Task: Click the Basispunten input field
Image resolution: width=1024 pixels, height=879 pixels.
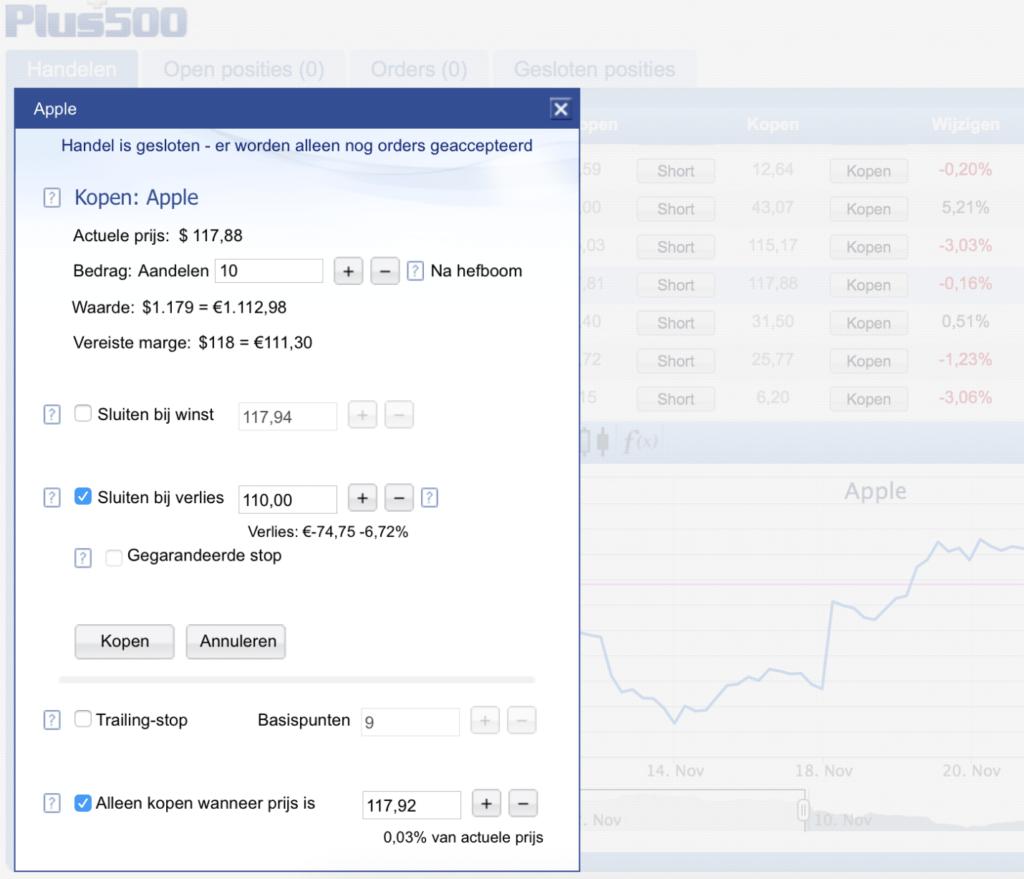Action: [410, 722]
